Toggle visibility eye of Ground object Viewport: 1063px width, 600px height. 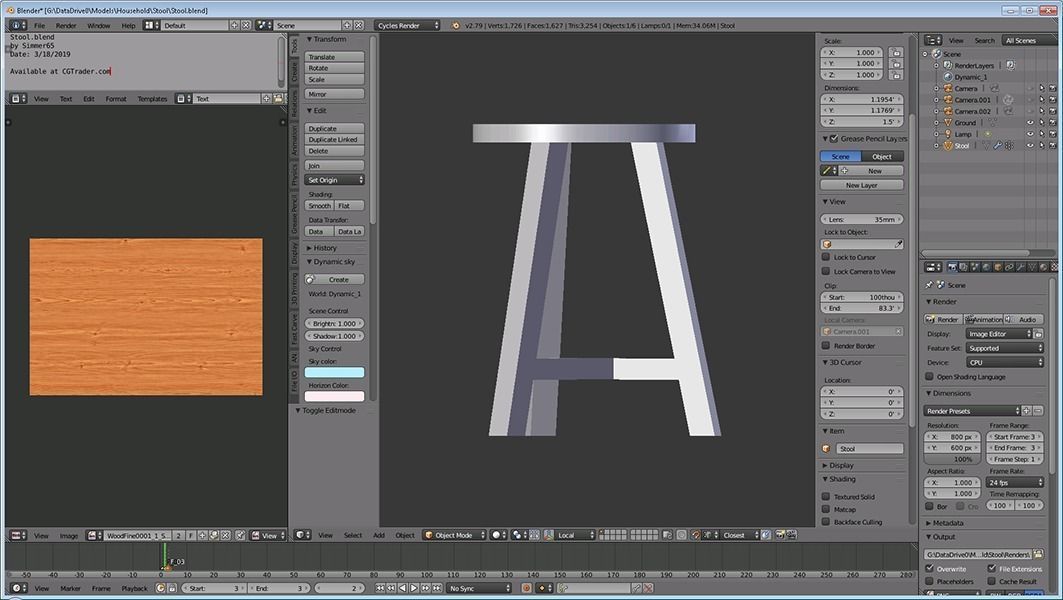(x=1030, y=123)
